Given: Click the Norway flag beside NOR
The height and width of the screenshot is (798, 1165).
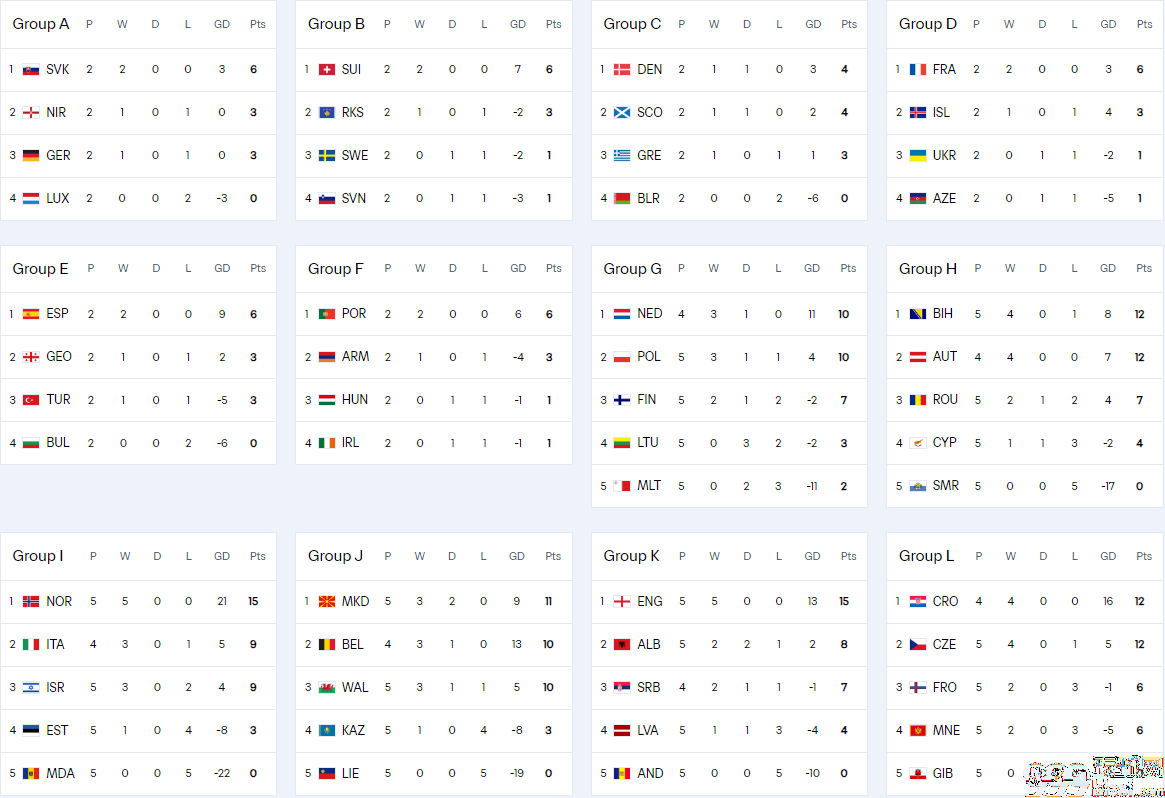Looking at the screenshot, I should pos(30,602).
